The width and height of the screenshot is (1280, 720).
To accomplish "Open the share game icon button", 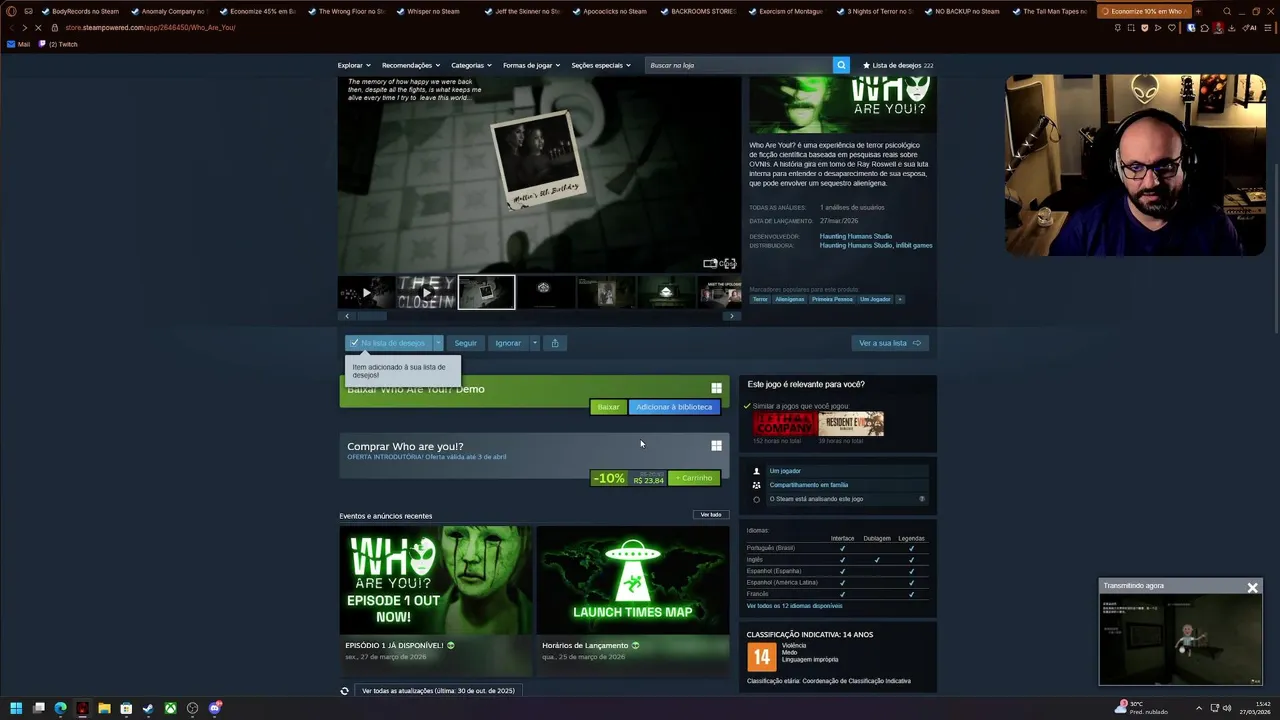I will (555, 343).
